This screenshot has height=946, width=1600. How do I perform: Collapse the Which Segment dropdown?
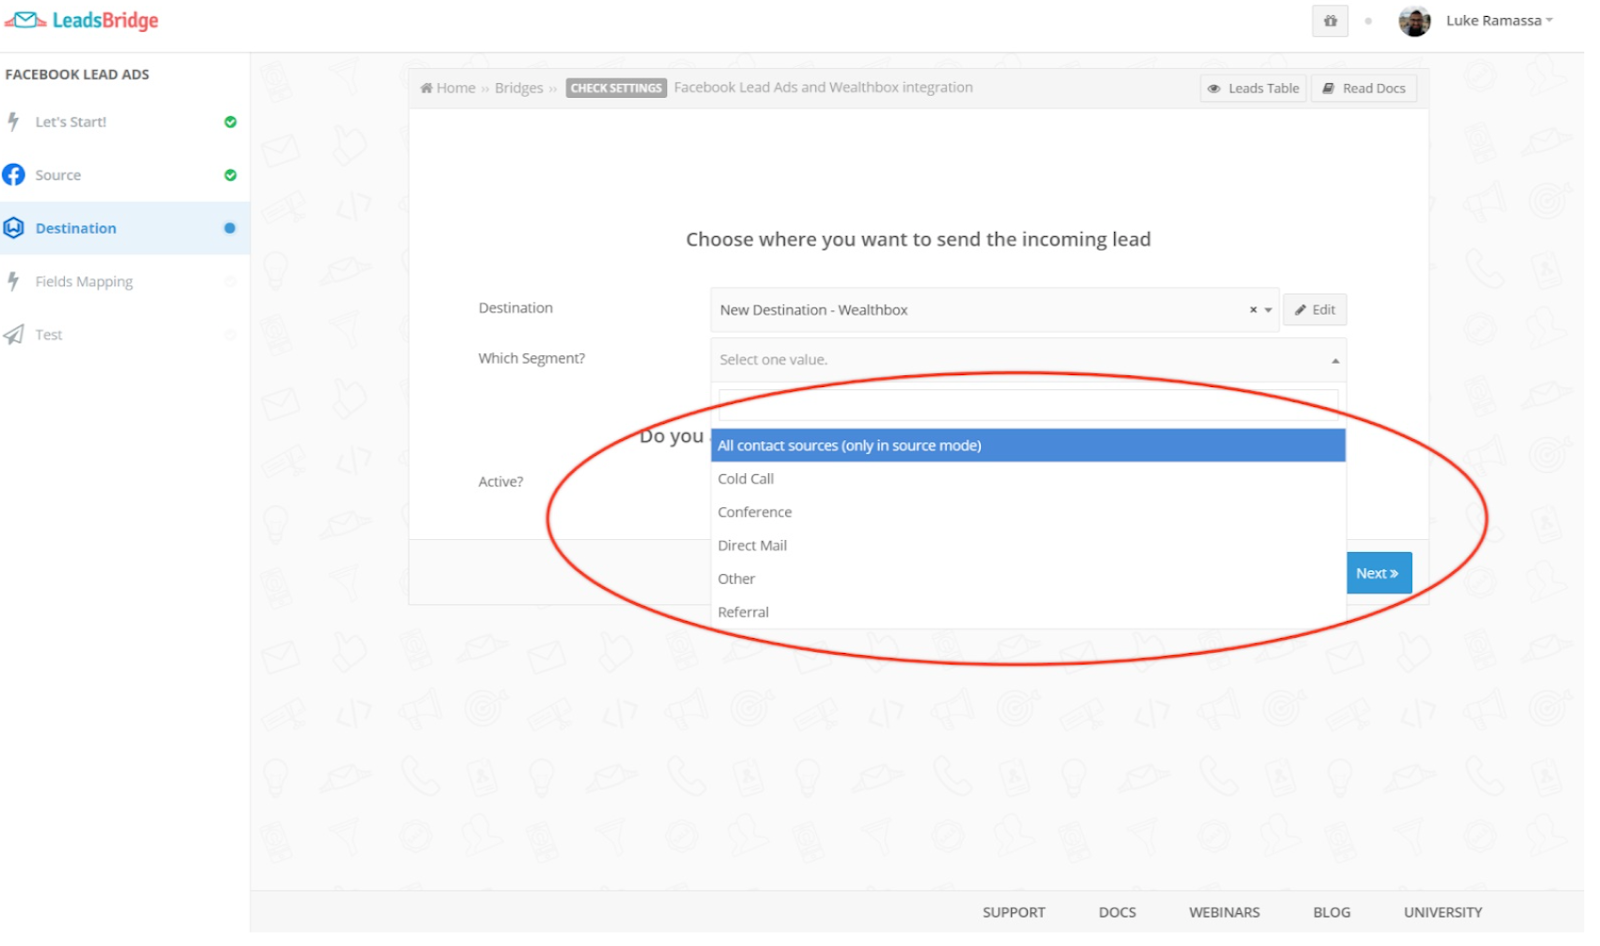point(1335,361)
